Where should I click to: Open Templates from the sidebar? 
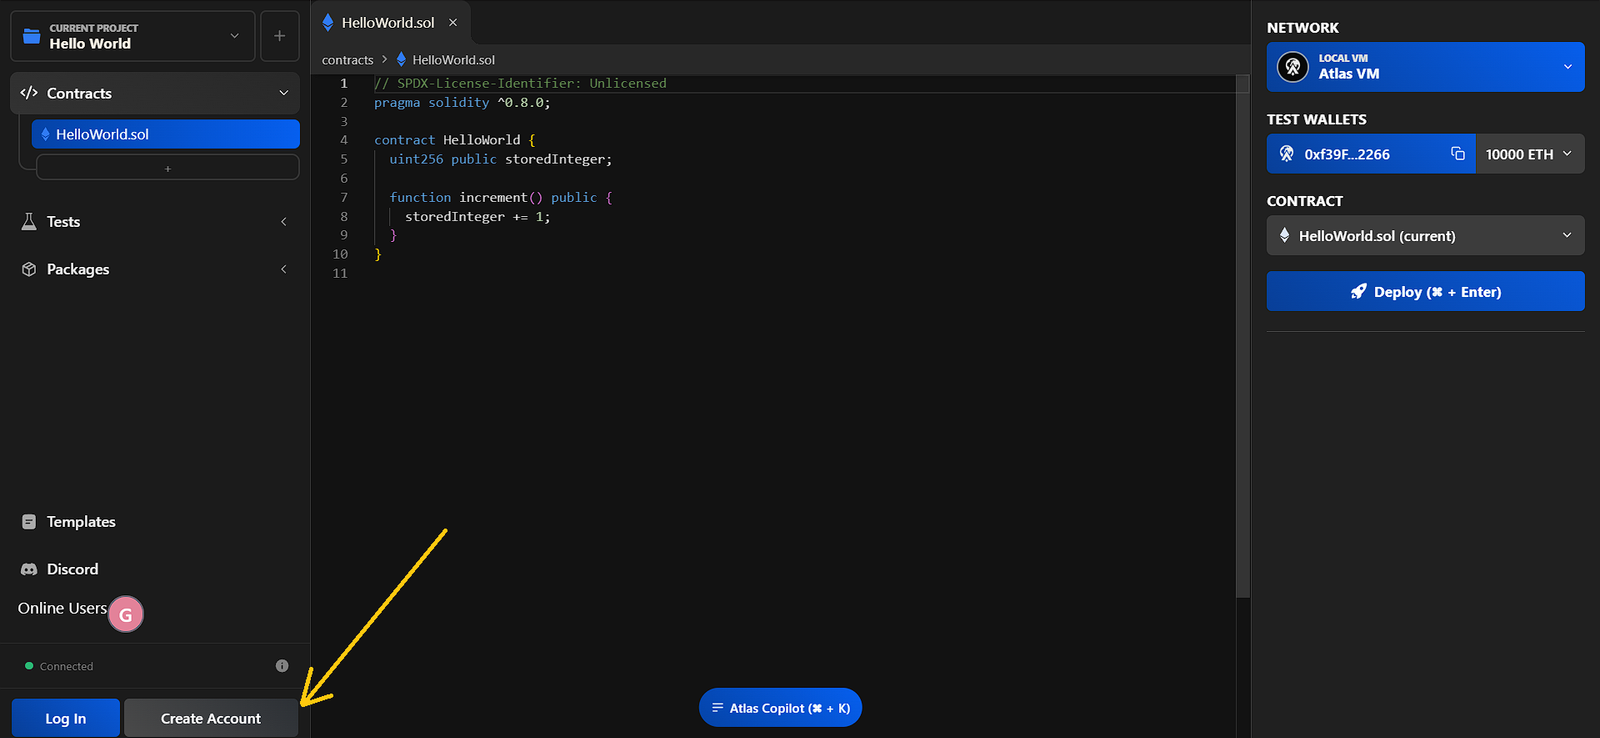(81, 522)
